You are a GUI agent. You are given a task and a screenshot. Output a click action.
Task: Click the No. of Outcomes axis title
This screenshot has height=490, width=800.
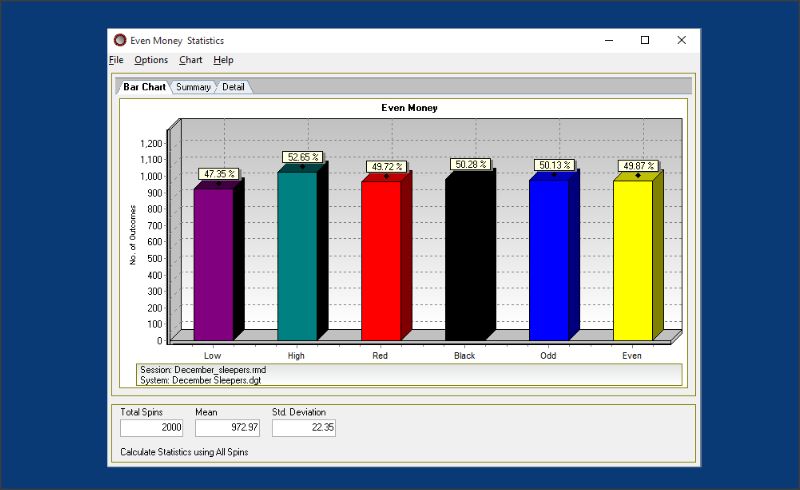click(x=133, y=235)
